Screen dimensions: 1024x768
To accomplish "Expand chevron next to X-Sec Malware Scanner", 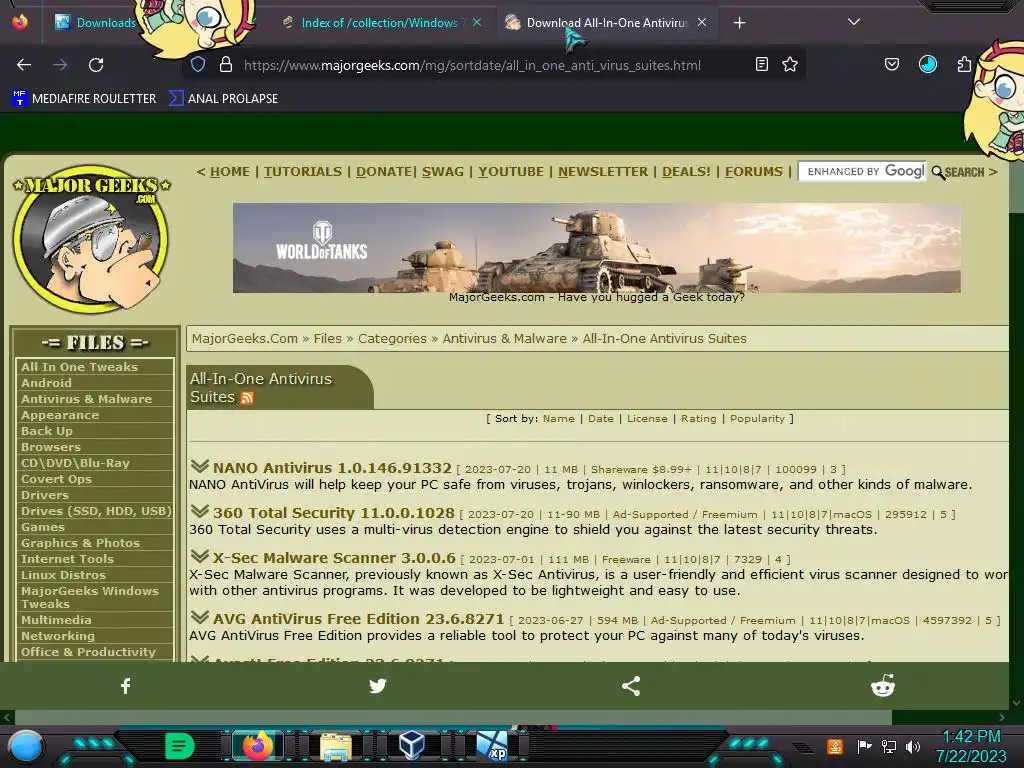I will (x=199, y=556).
